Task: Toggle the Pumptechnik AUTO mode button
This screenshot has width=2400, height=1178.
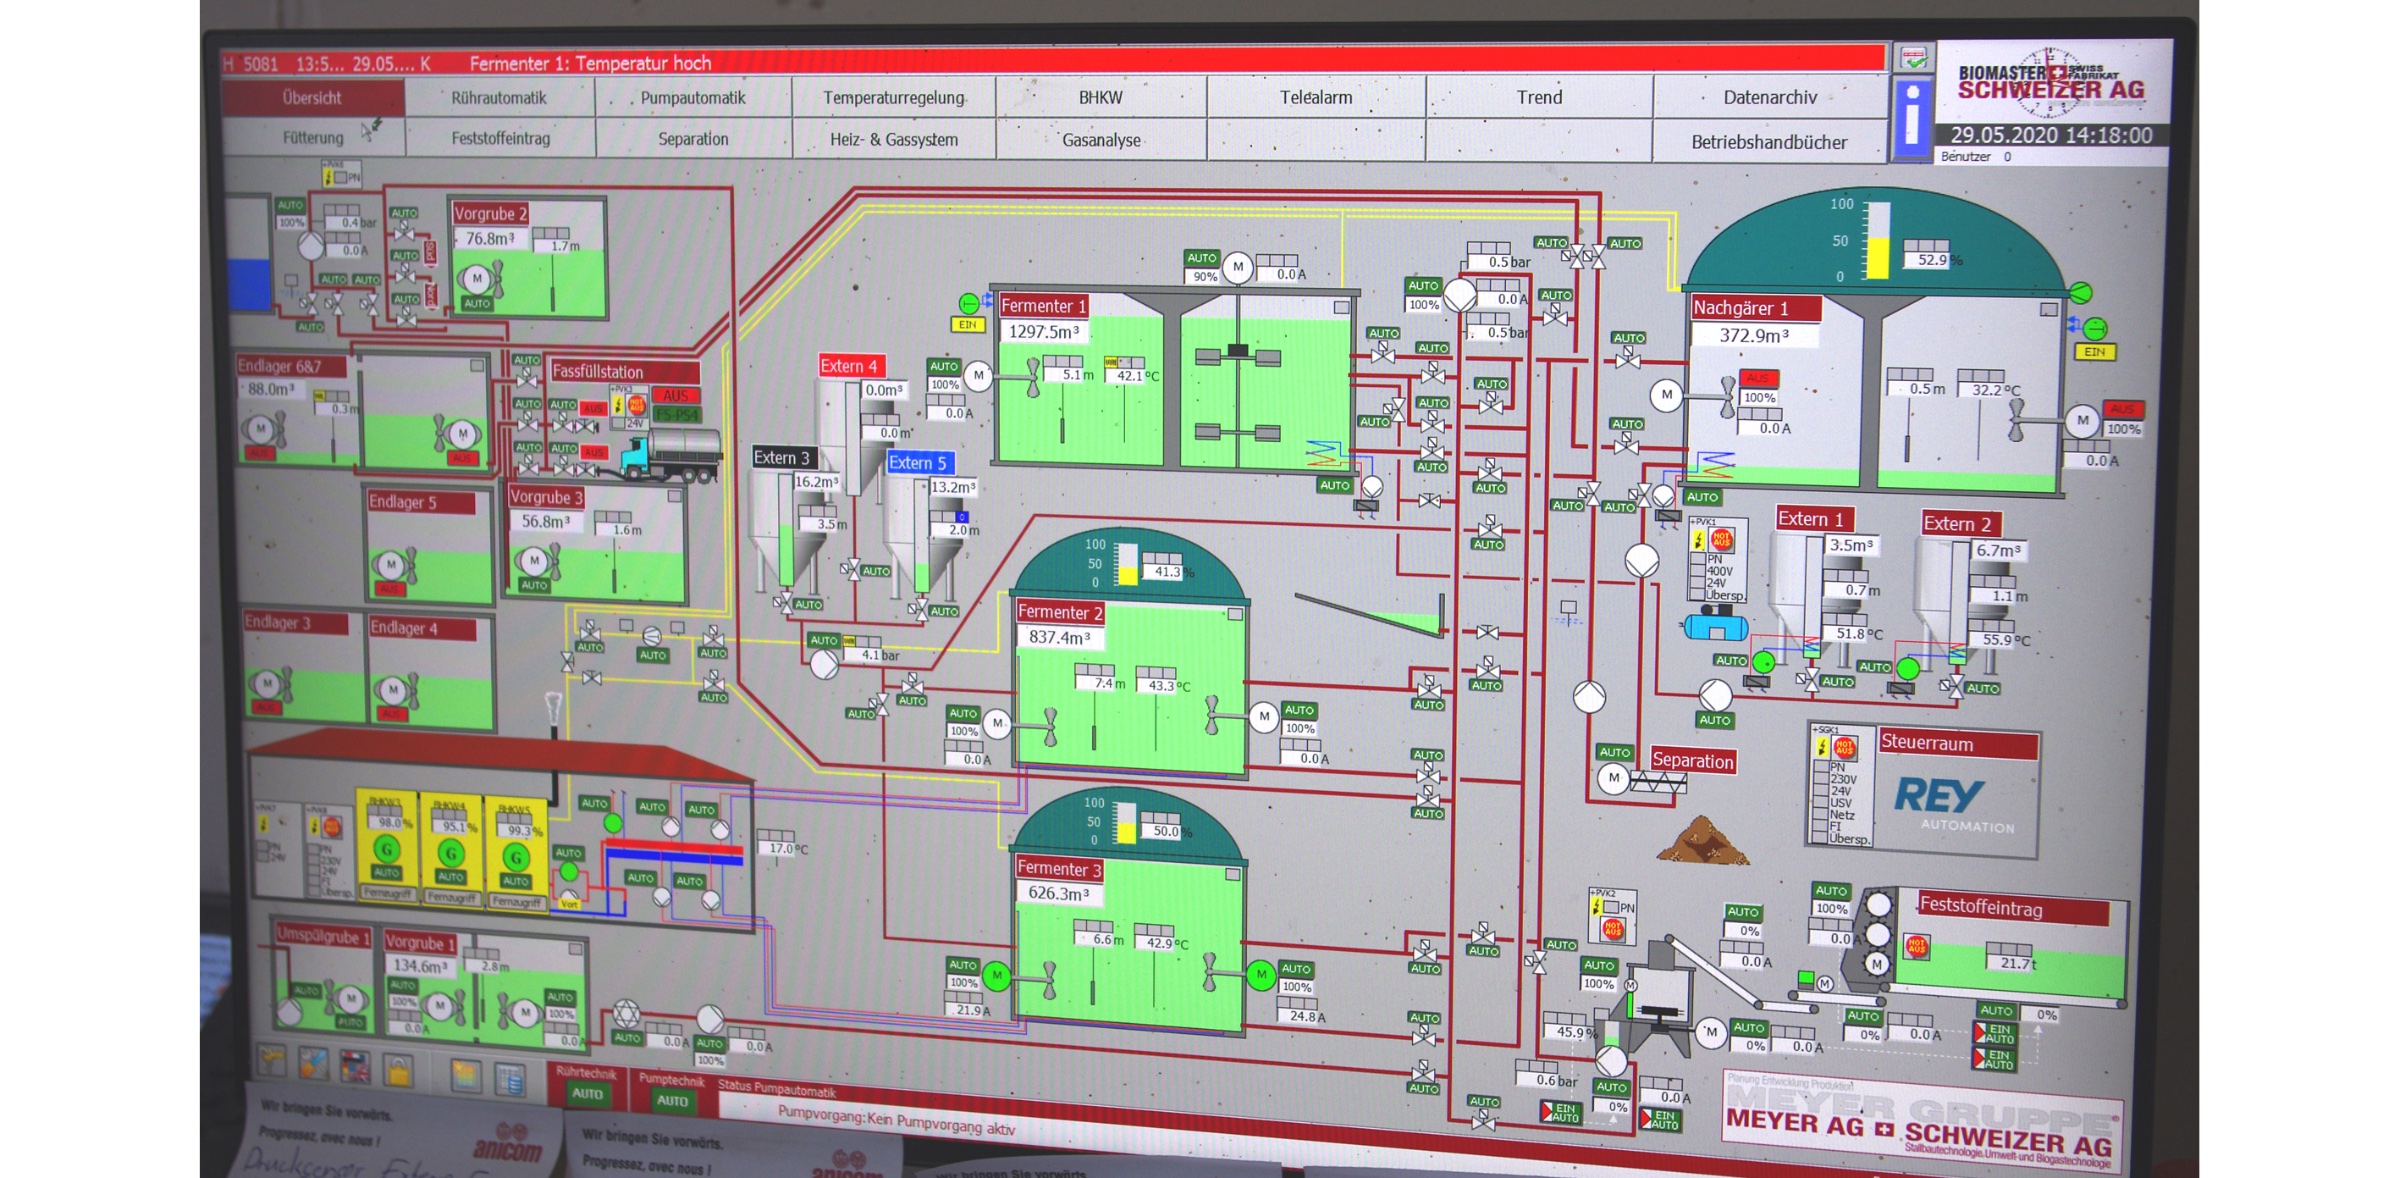Action: pos(671,1100)
